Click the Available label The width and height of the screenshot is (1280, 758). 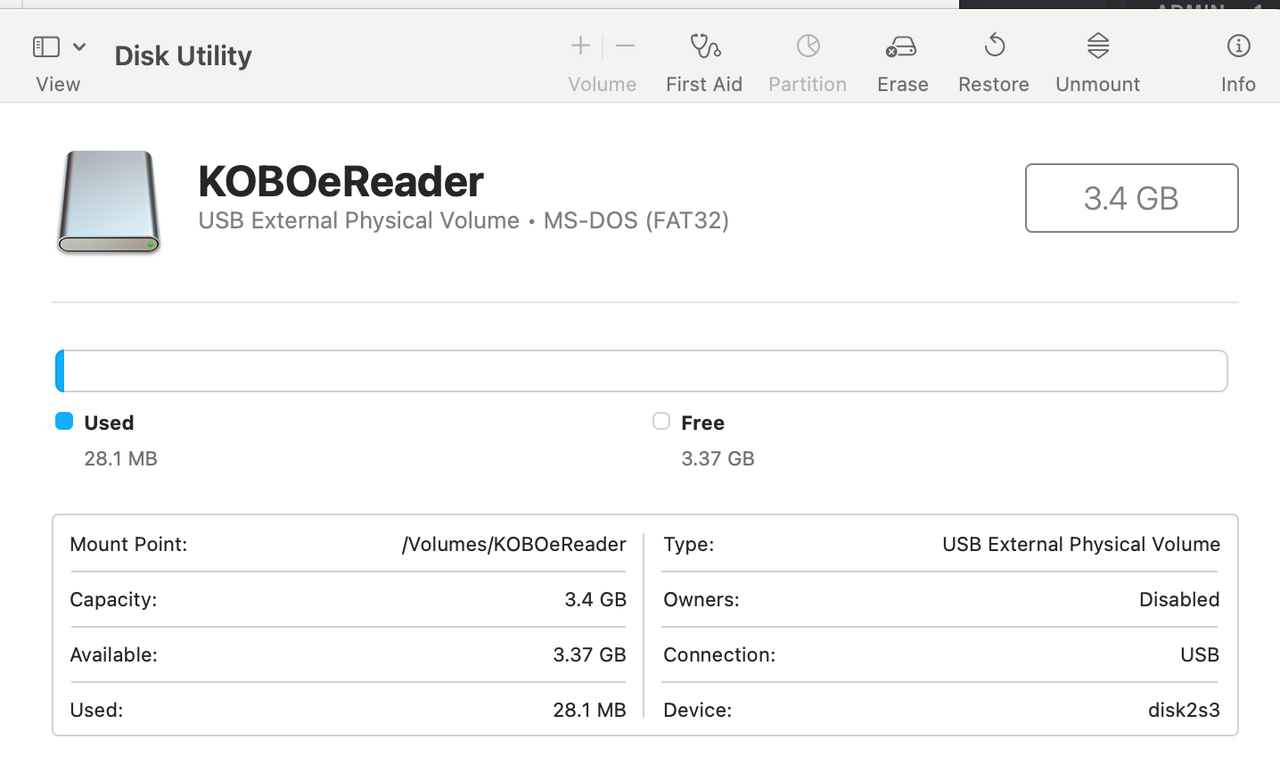coord(114,655)
